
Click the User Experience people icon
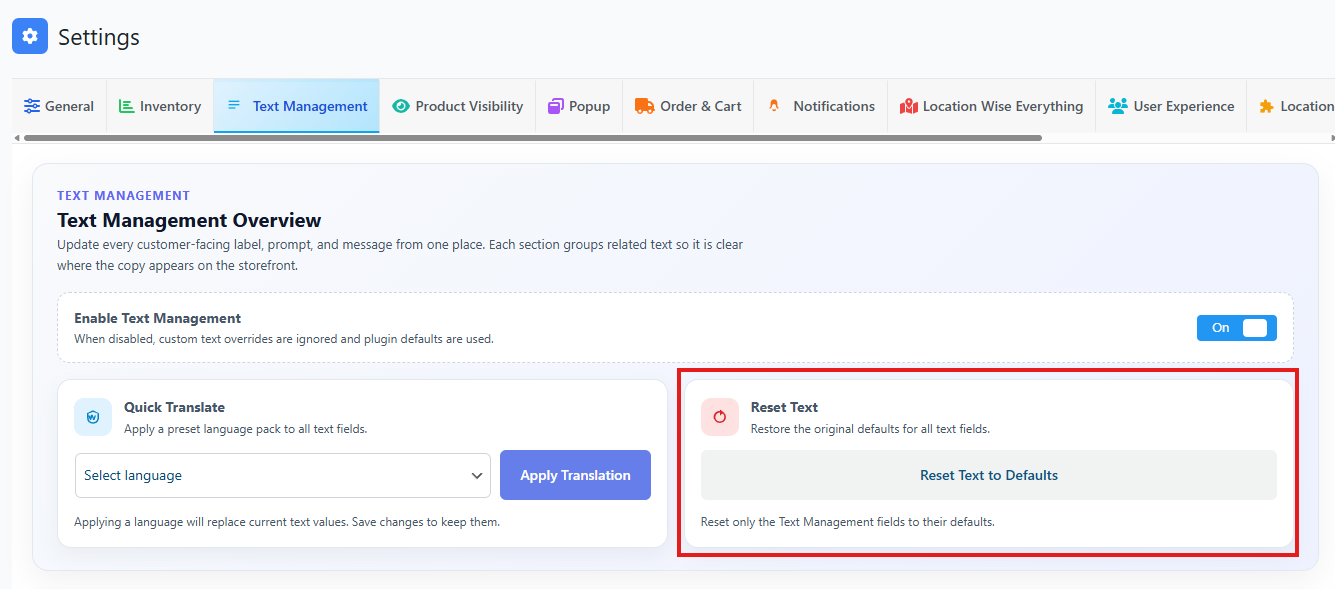click(1118, 106)
